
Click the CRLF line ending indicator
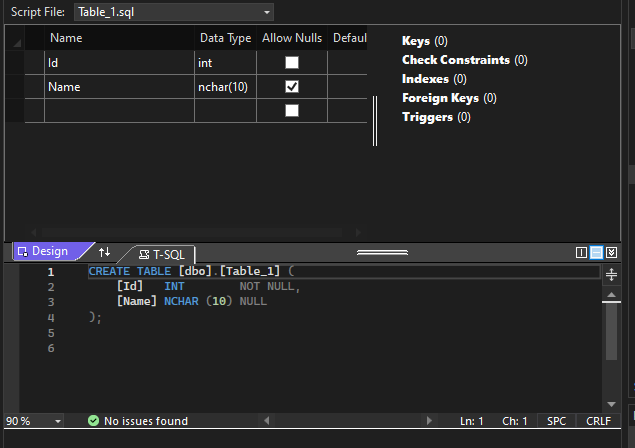pos(598,421)
